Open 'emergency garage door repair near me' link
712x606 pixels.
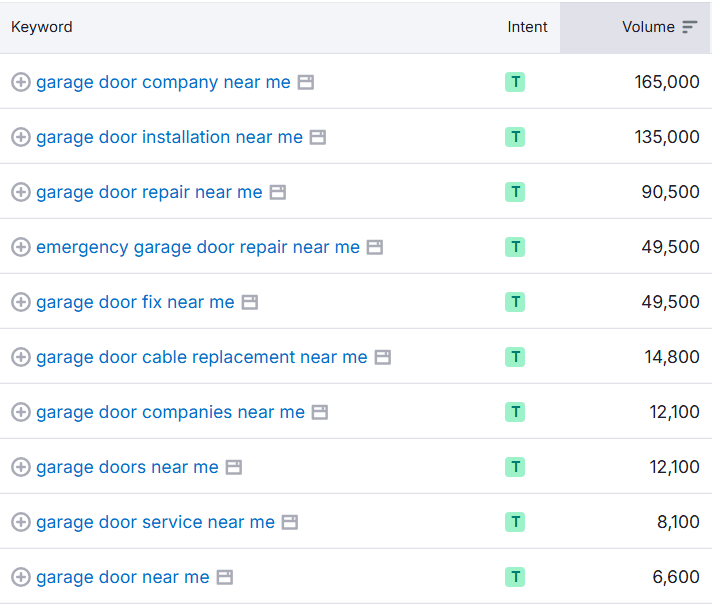(x=198, y=247)
